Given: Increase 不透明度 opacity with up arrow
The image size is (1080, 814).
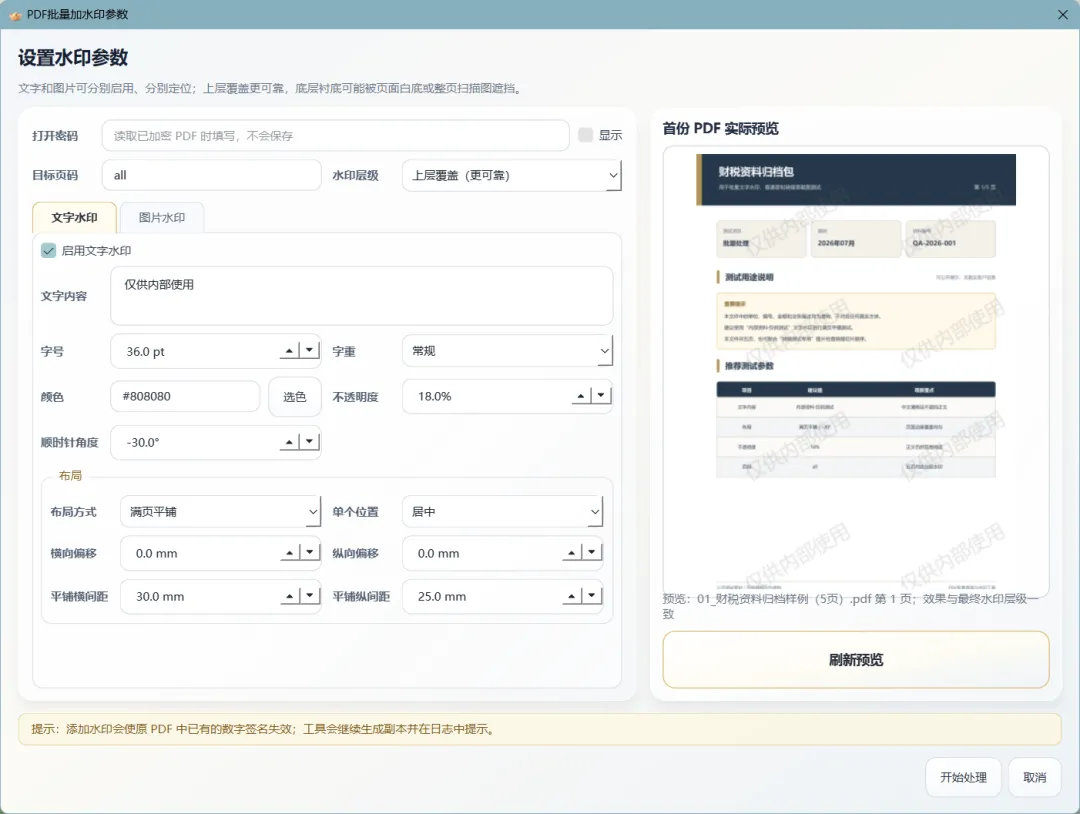Looking at the screenshot, I should point(581,395).
